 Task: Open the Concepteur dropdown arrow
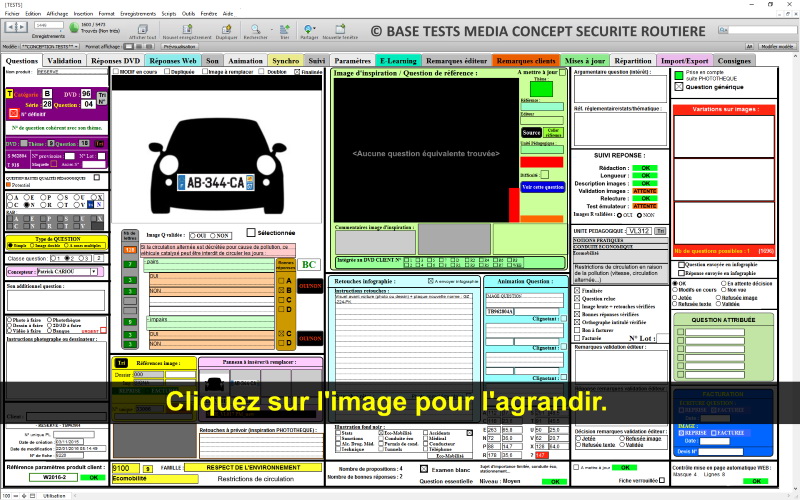(94, 271)
